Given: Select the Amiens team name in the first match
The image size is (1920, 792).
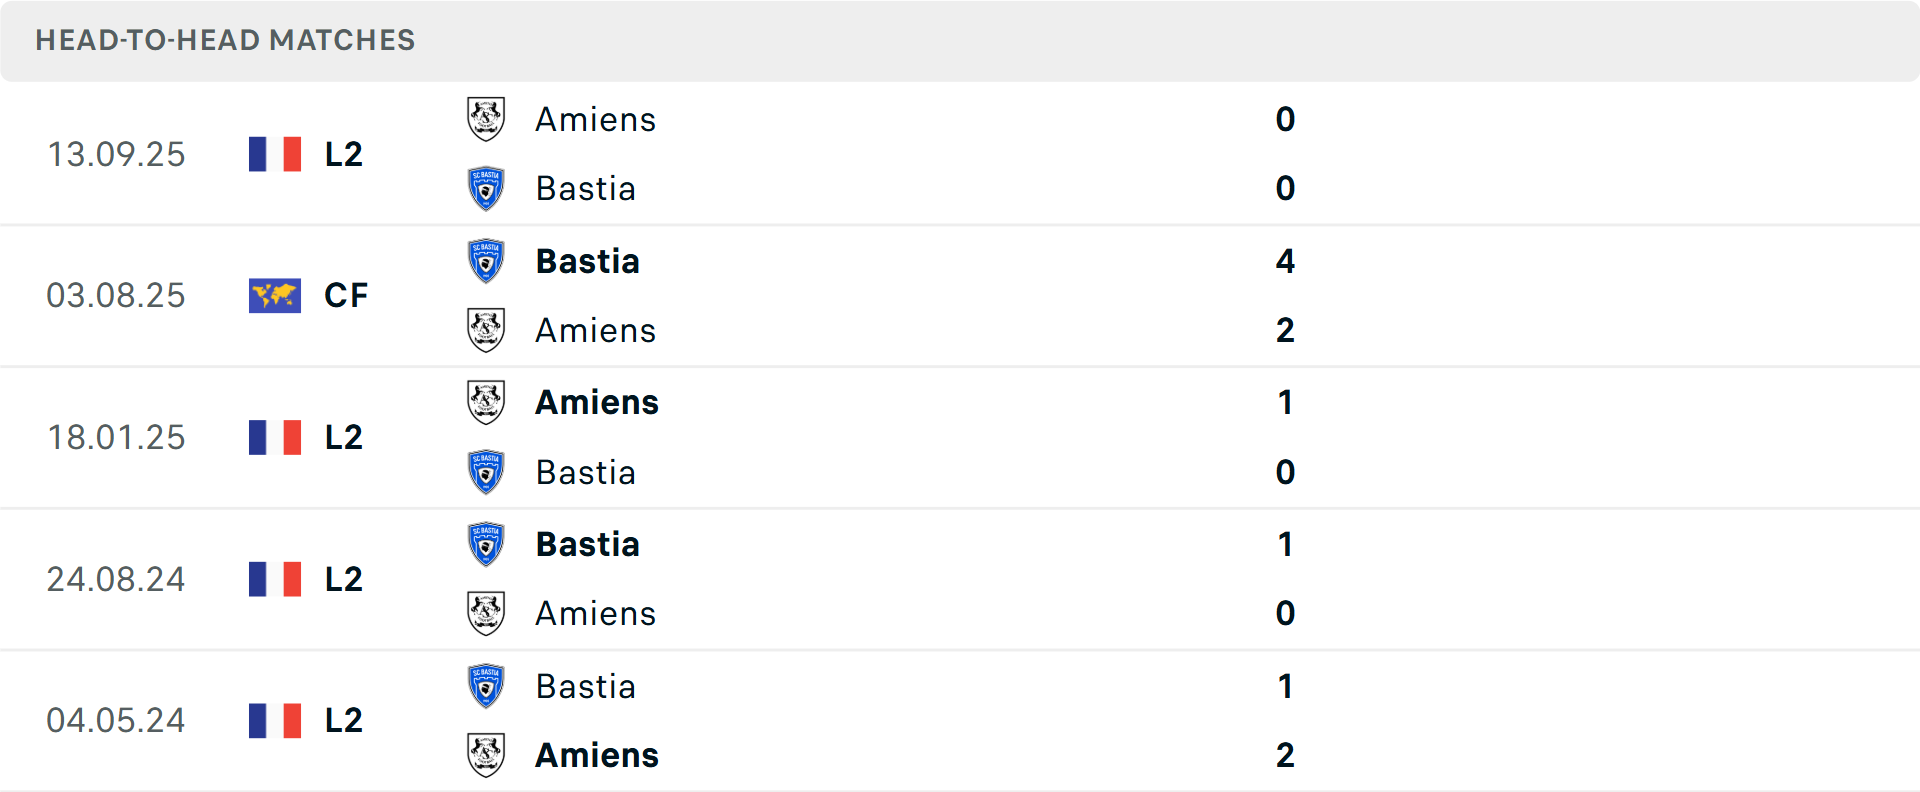Looking at the screenshot, I should pos(596,119).
